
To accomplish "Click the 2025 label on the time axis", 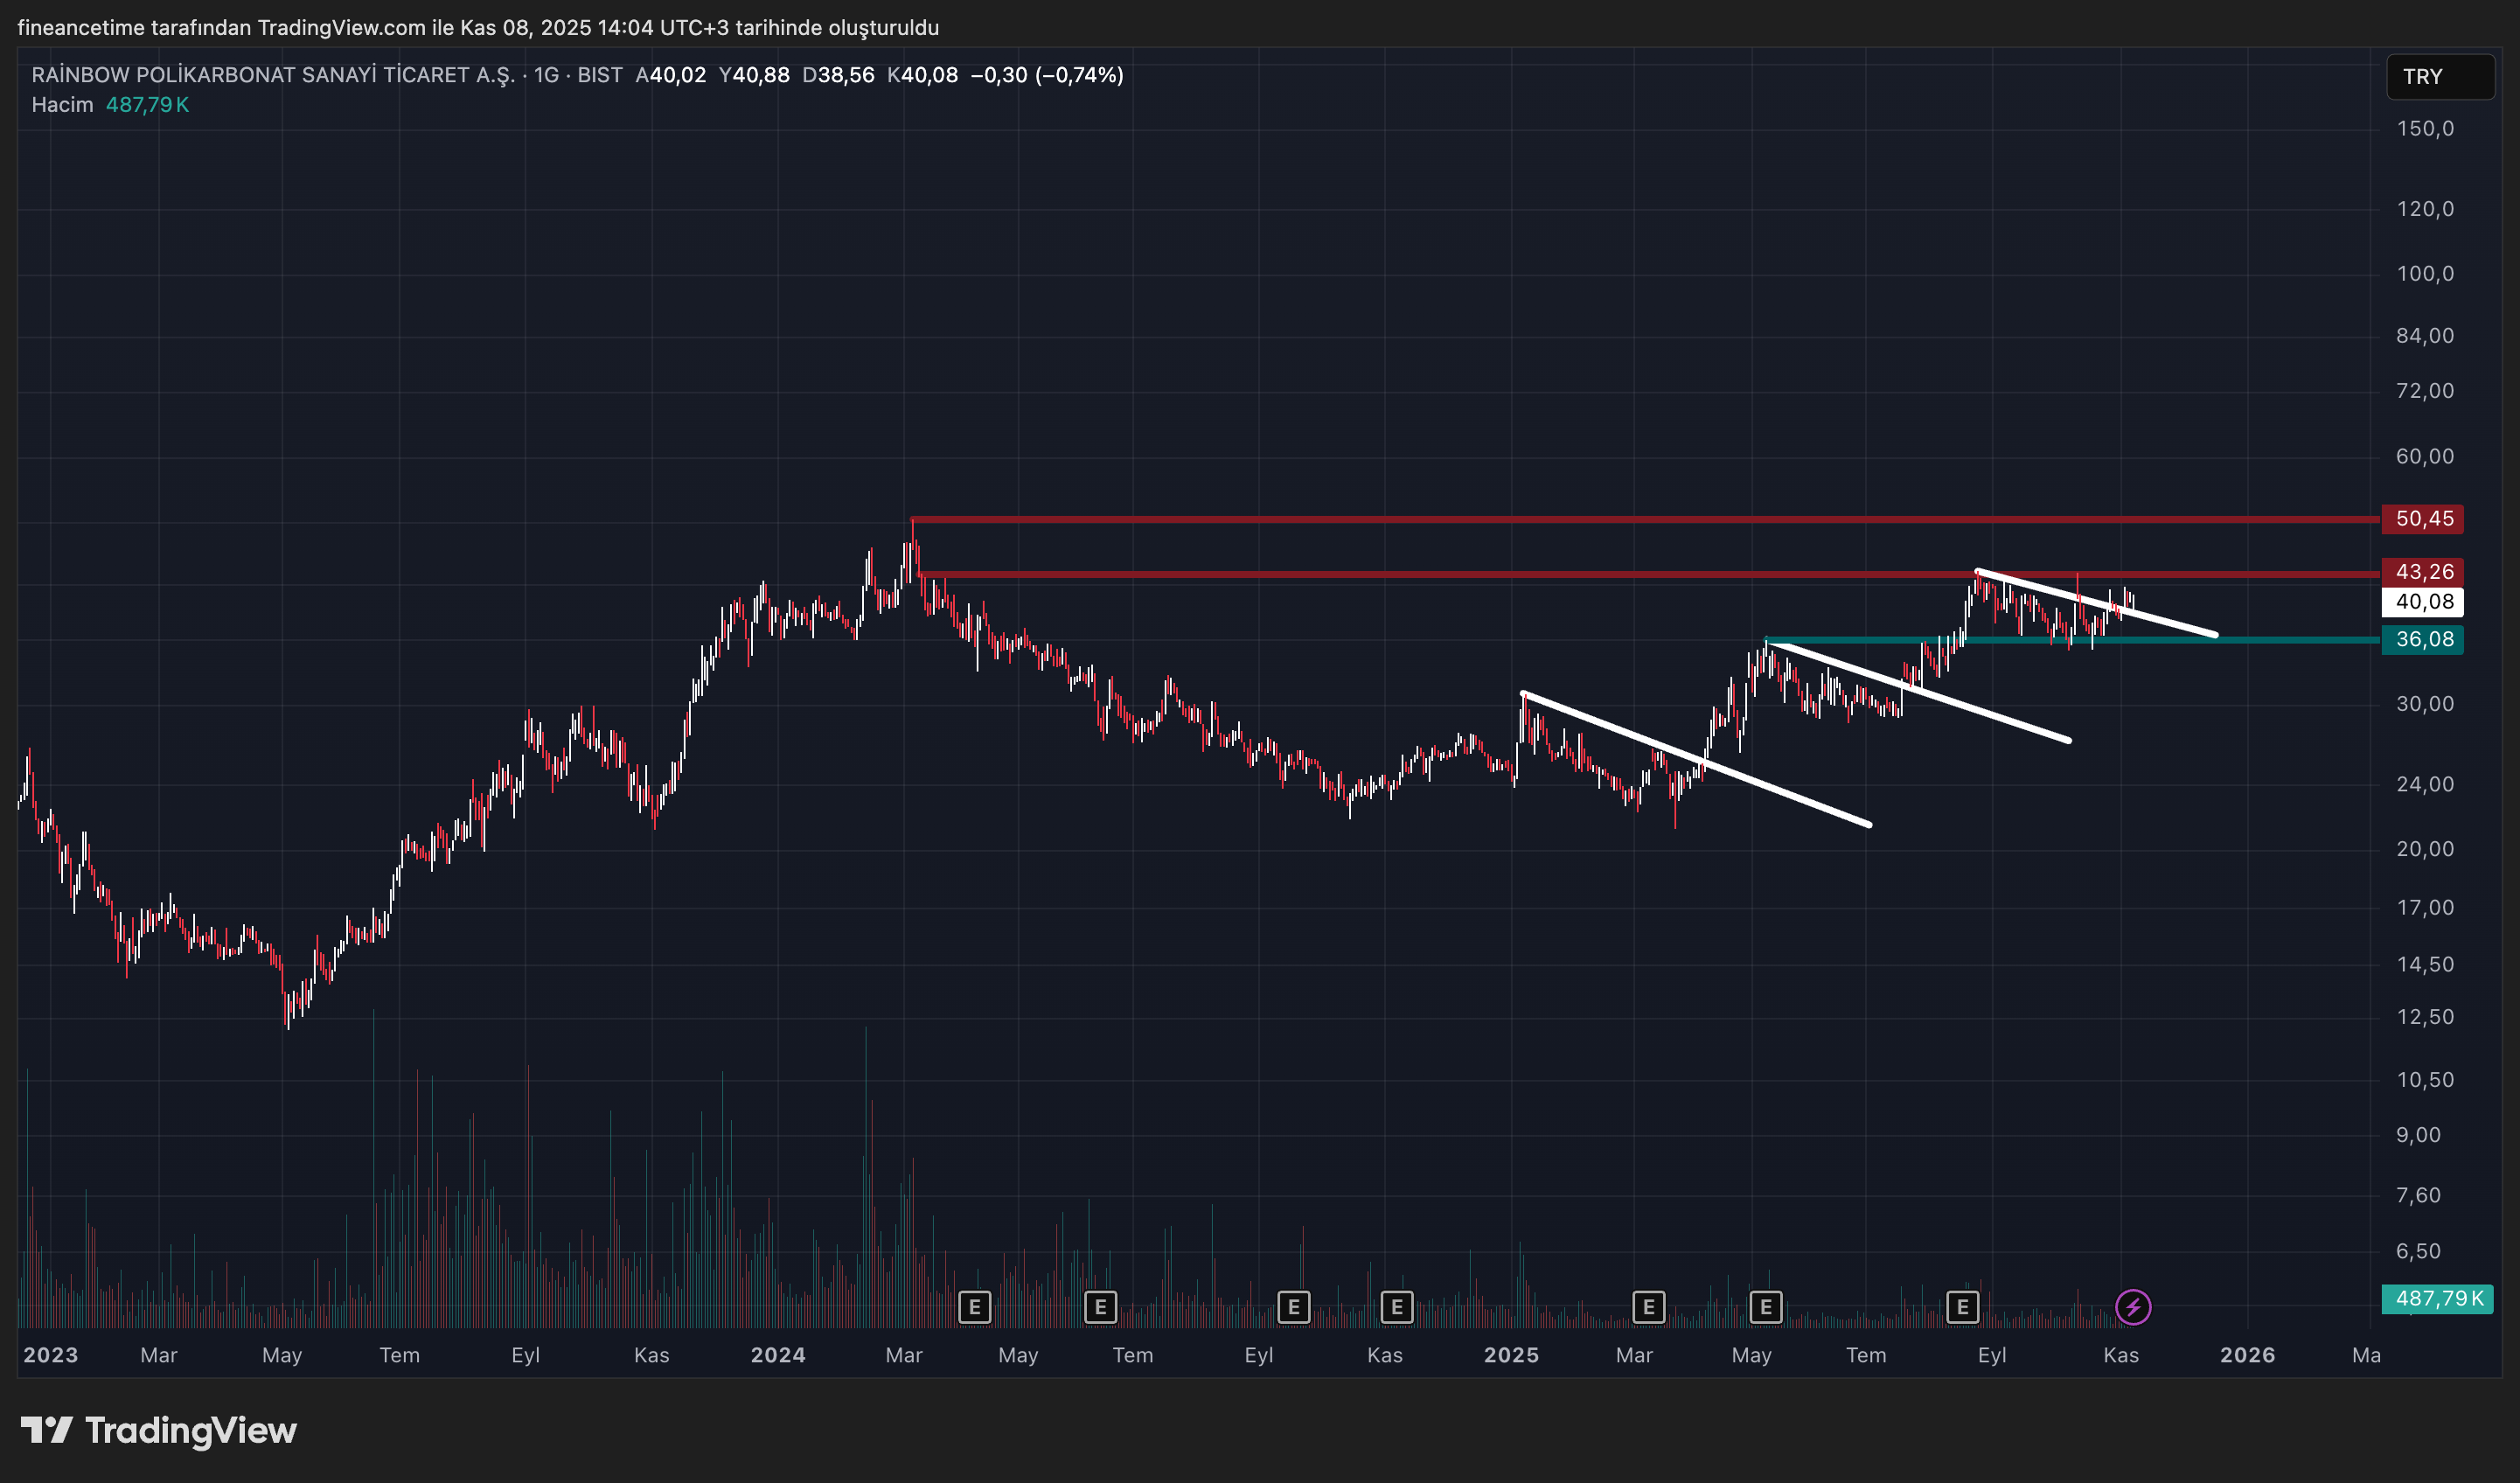I will tap(1510, 1355).
